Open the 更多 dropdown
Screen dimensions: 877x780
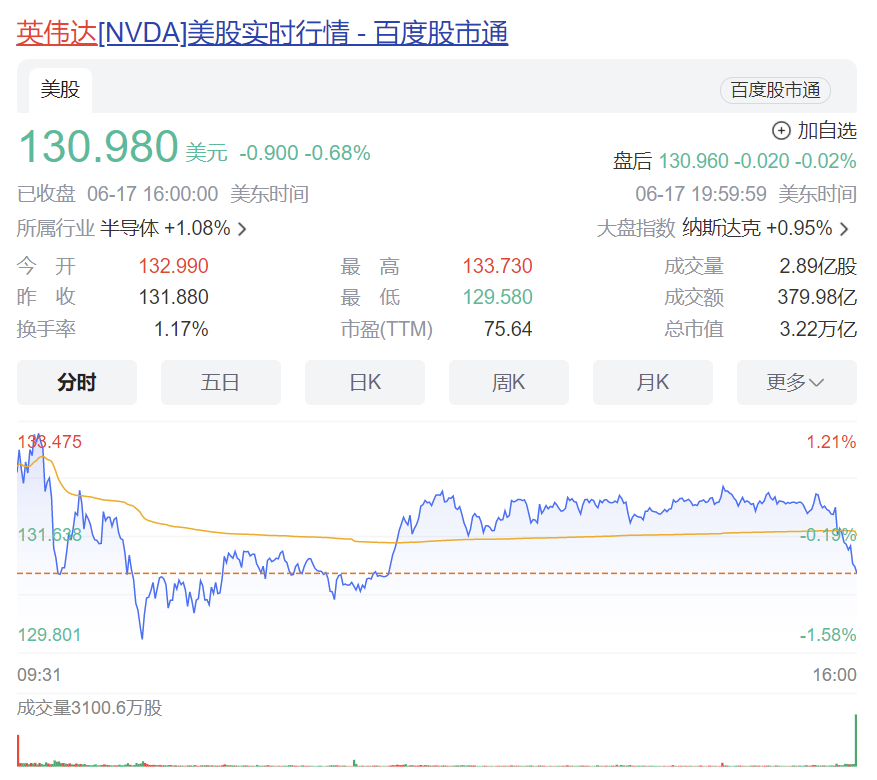[x=796, y=382]
